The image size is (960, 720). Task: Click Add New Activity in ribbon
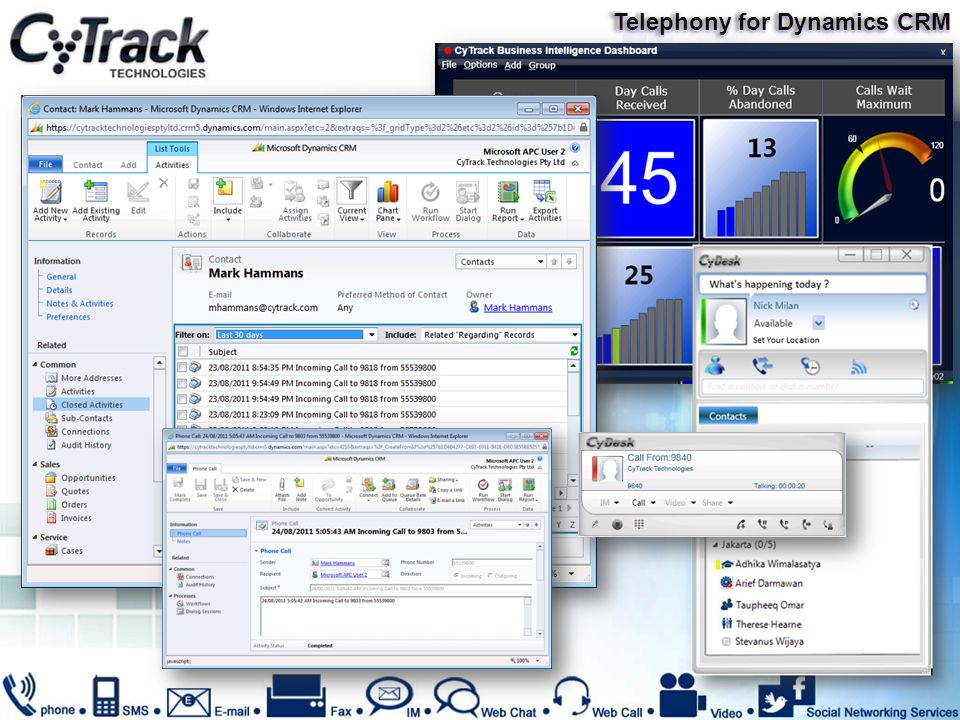click(x=50, y=200)
